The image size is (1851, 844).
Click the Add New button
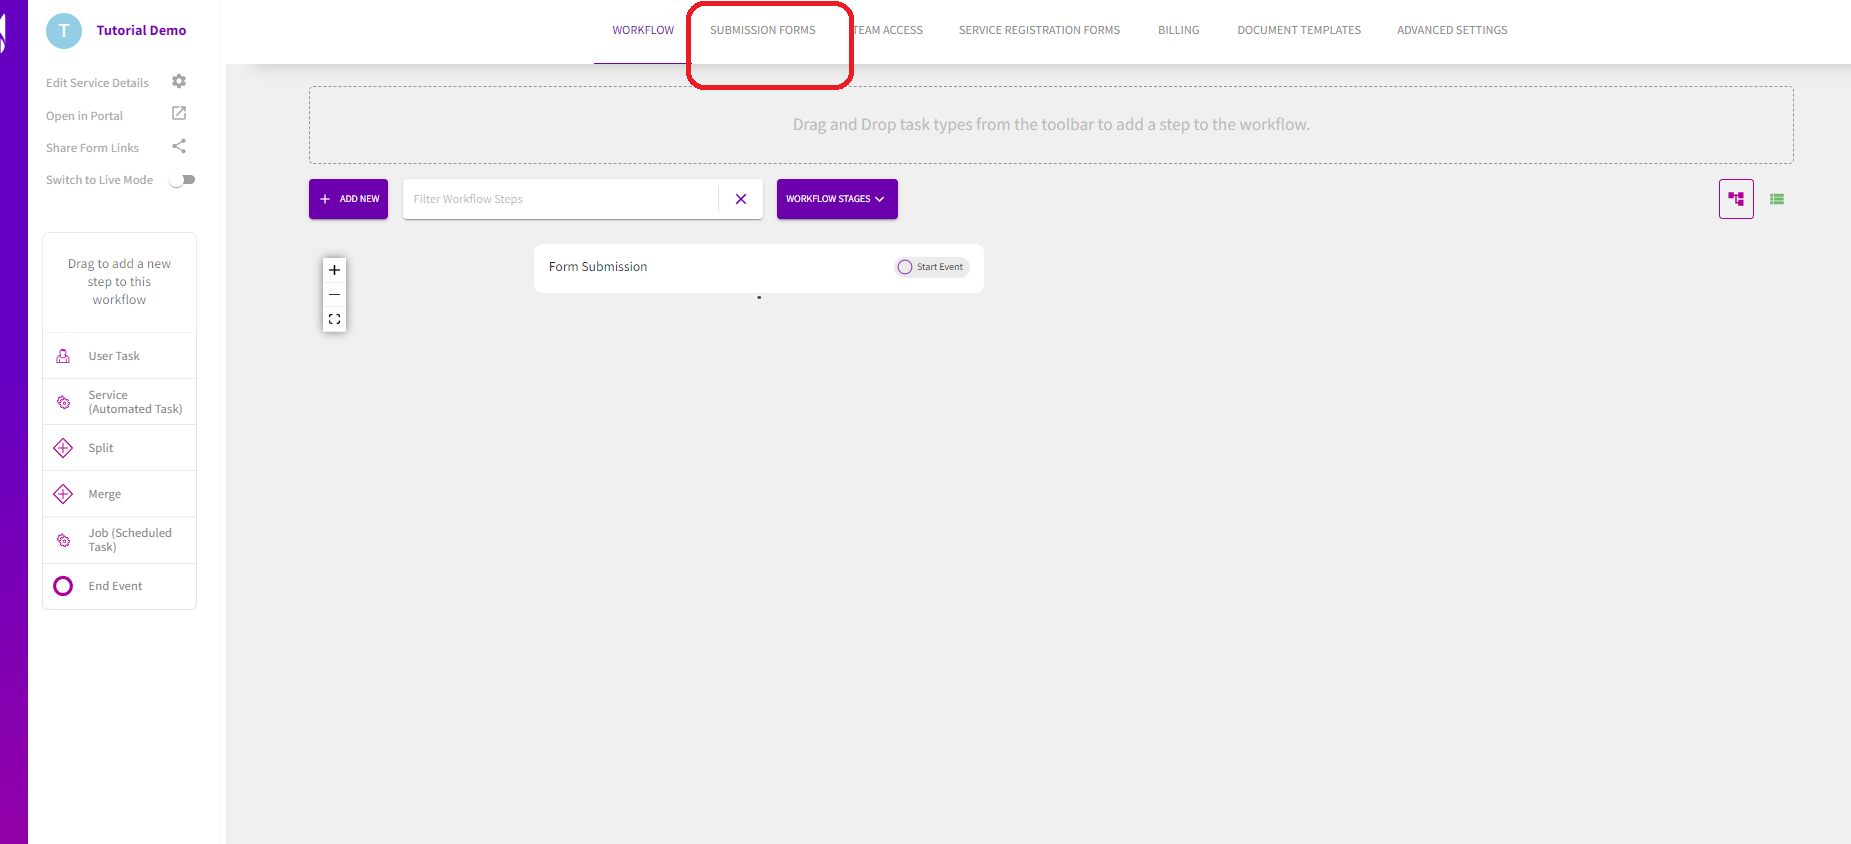coord(348,199)
